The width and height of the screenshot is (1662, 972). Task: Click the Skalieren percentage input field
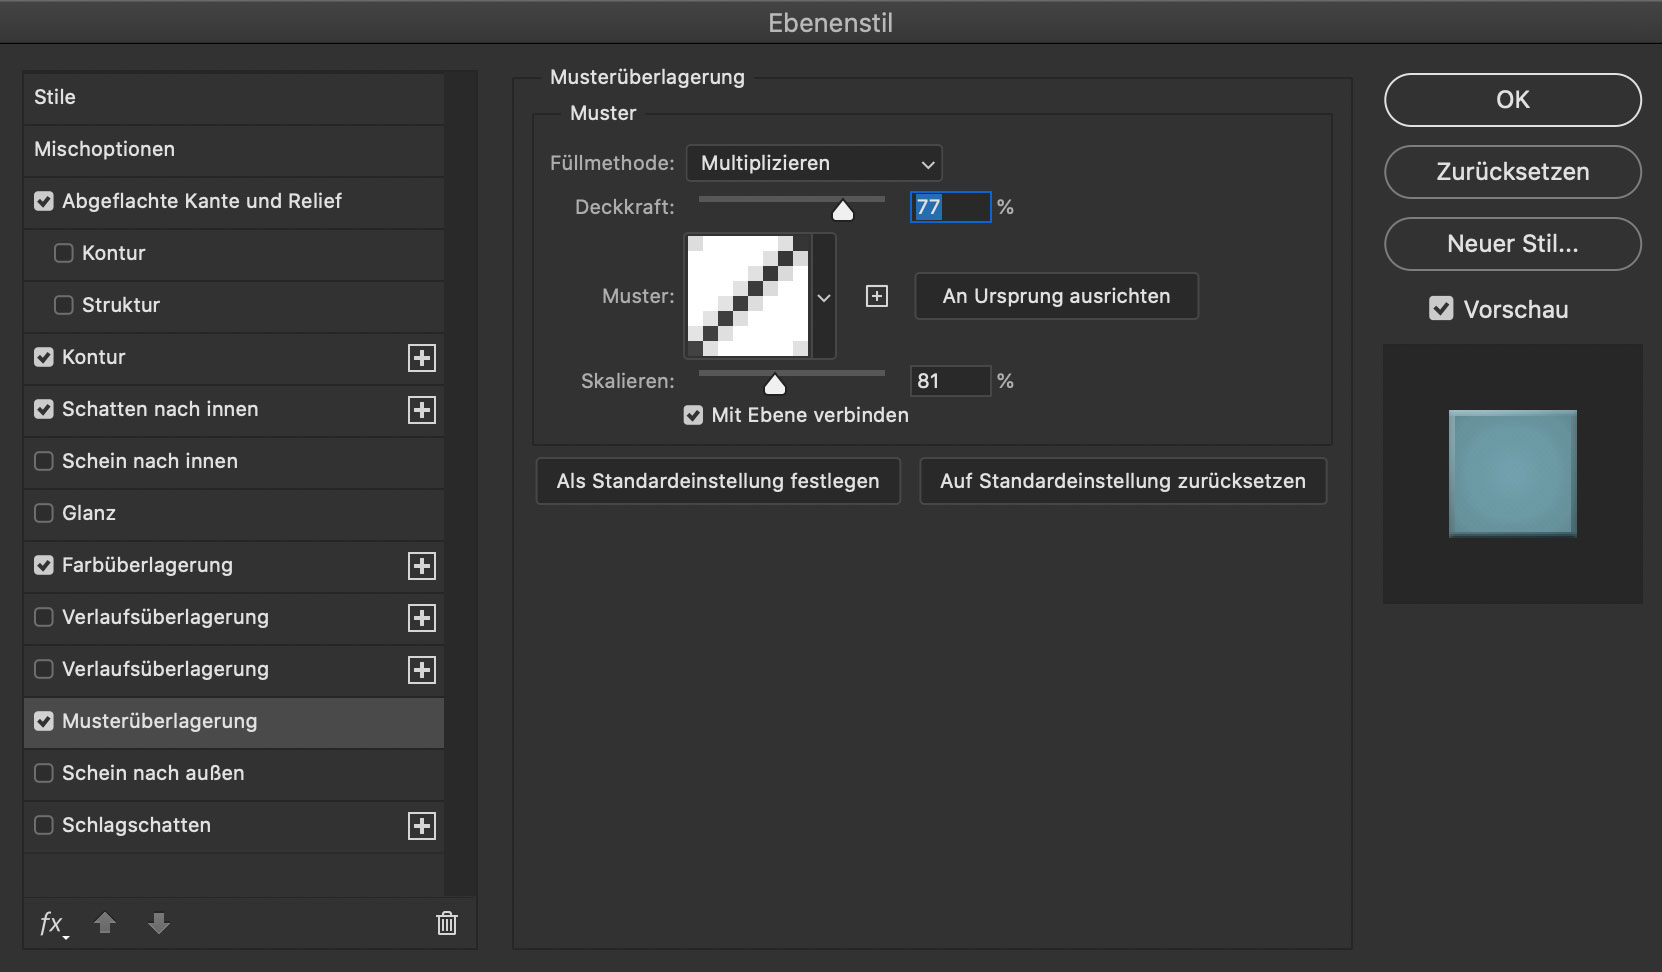pos(950,381)
